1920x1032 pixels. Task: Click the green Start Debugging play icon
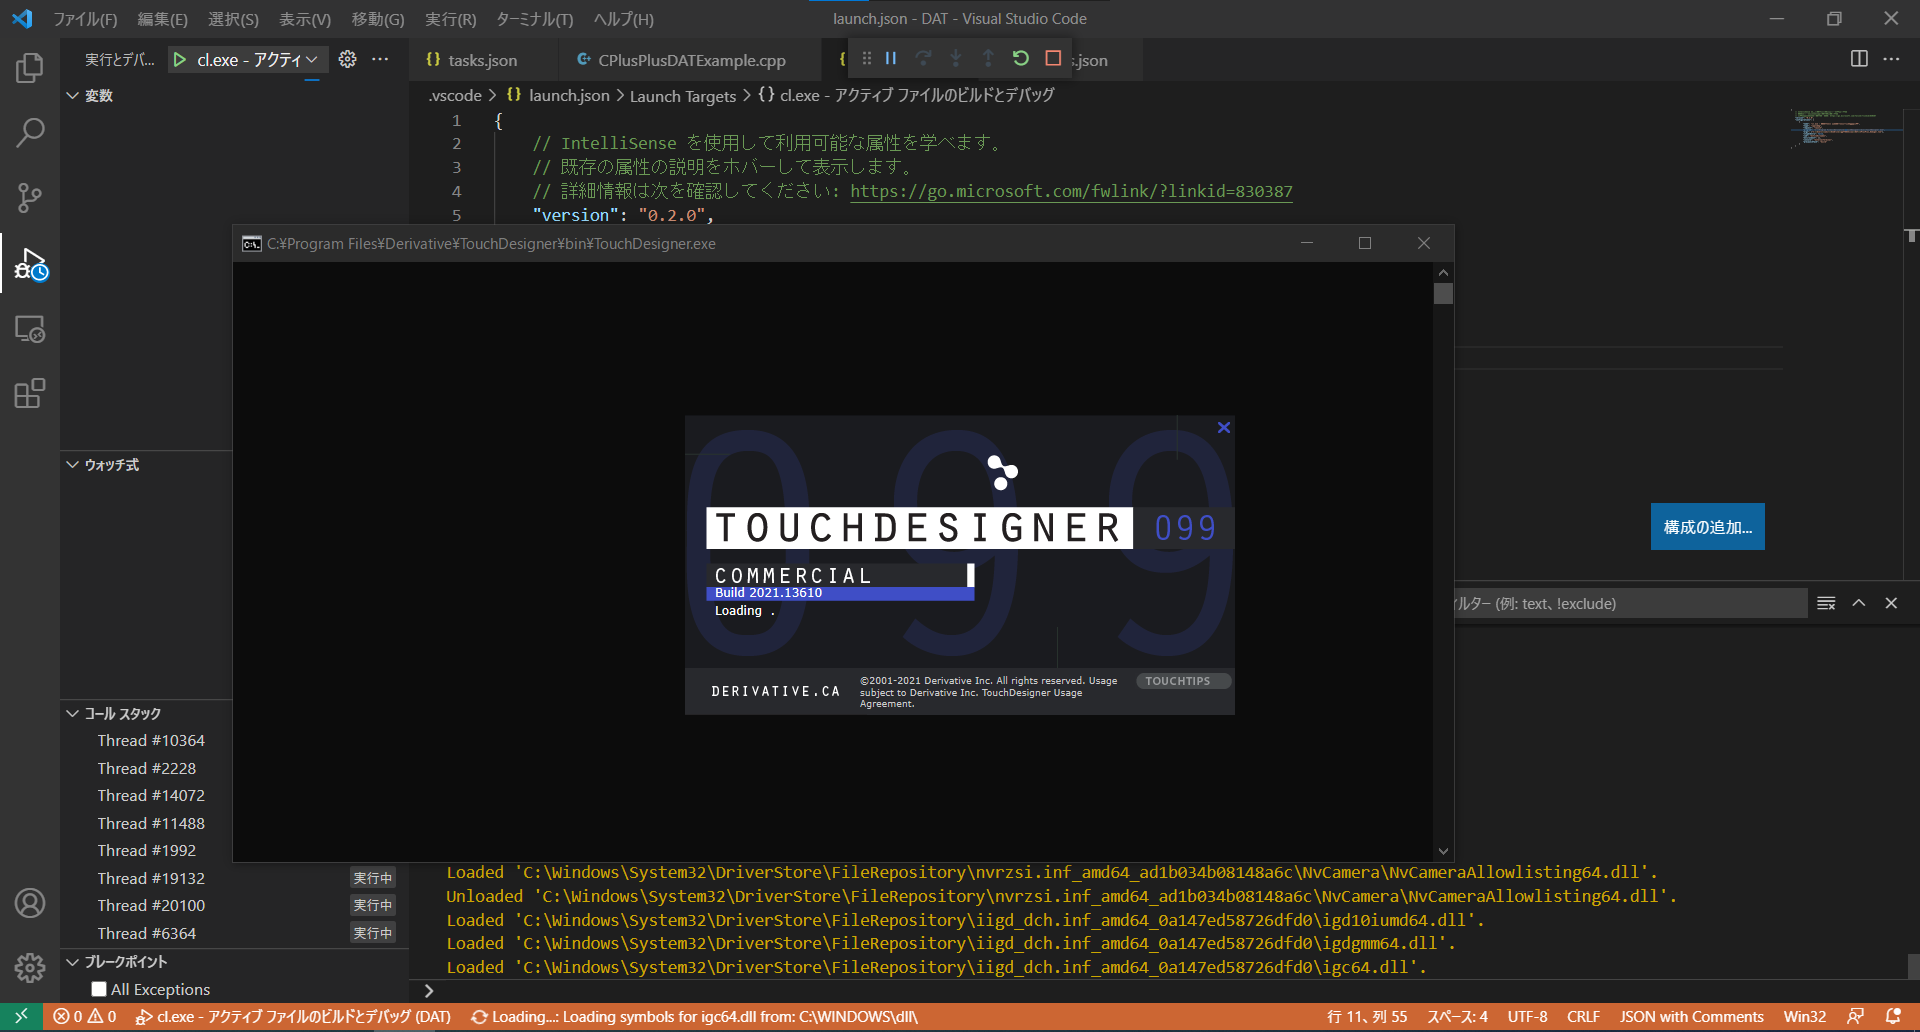point(179,60)
